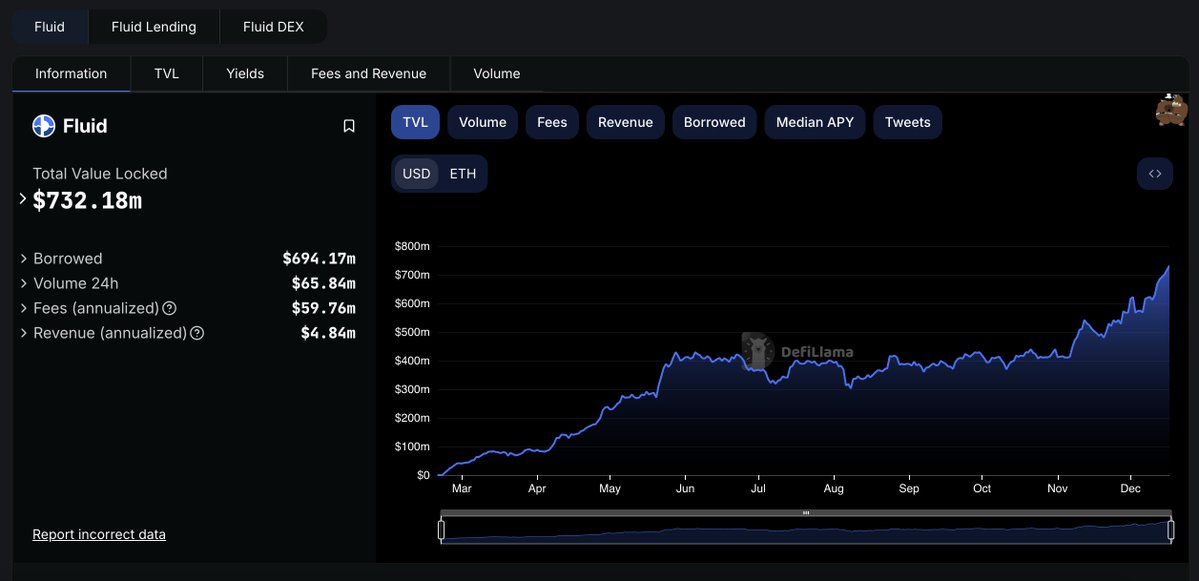The image size is (1199, 581).
Task: Toggle the TVL chart series
Action: (x=415, y=122)
